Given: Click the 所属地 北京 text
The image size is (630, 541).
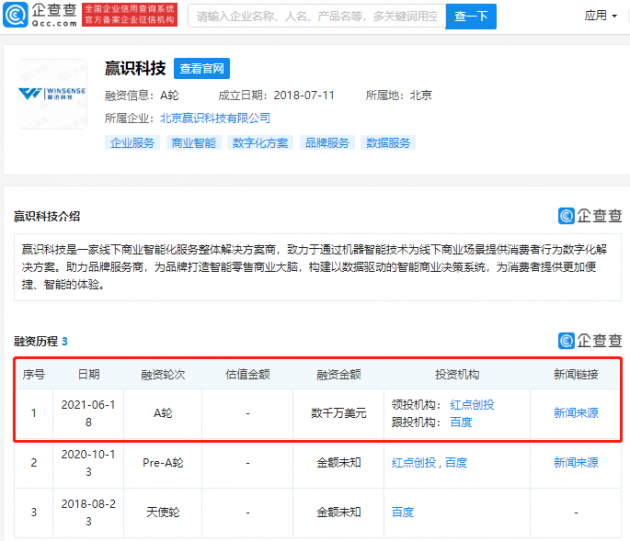Looking at the screenshot, I should click(x=399, y=95).
